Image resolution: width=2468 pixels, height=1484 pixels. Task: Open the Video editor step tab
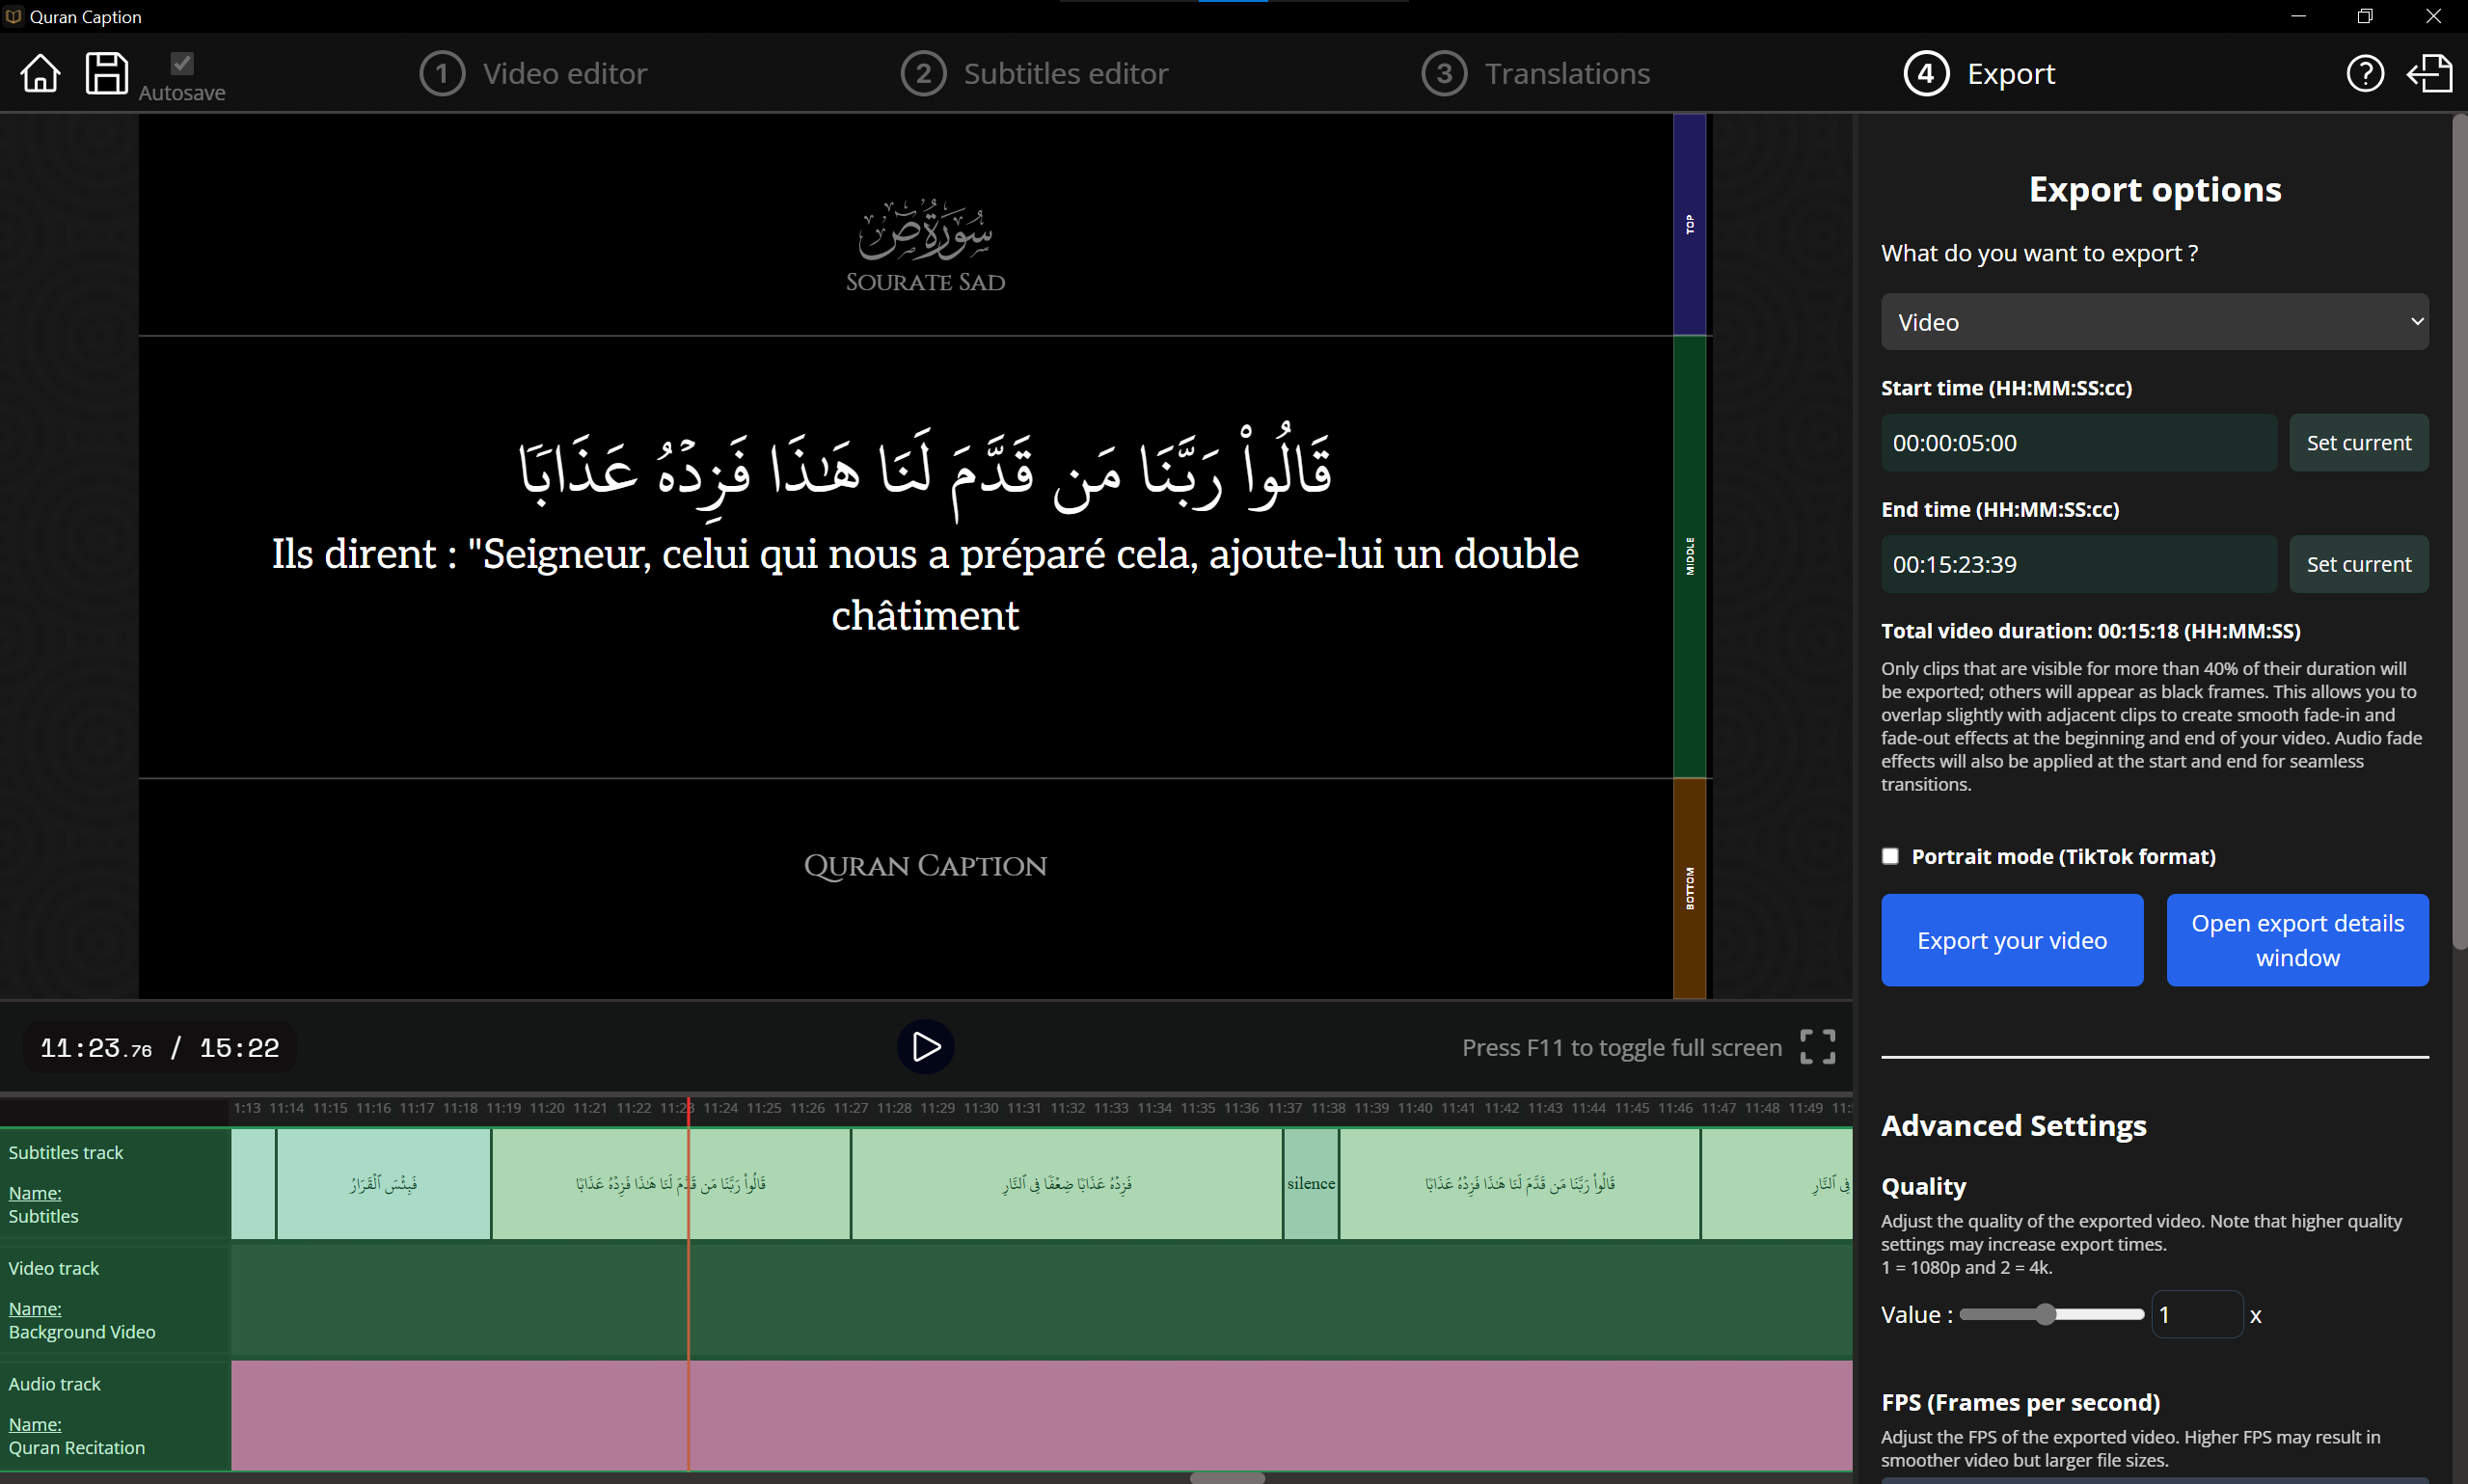tap(534, 73)
